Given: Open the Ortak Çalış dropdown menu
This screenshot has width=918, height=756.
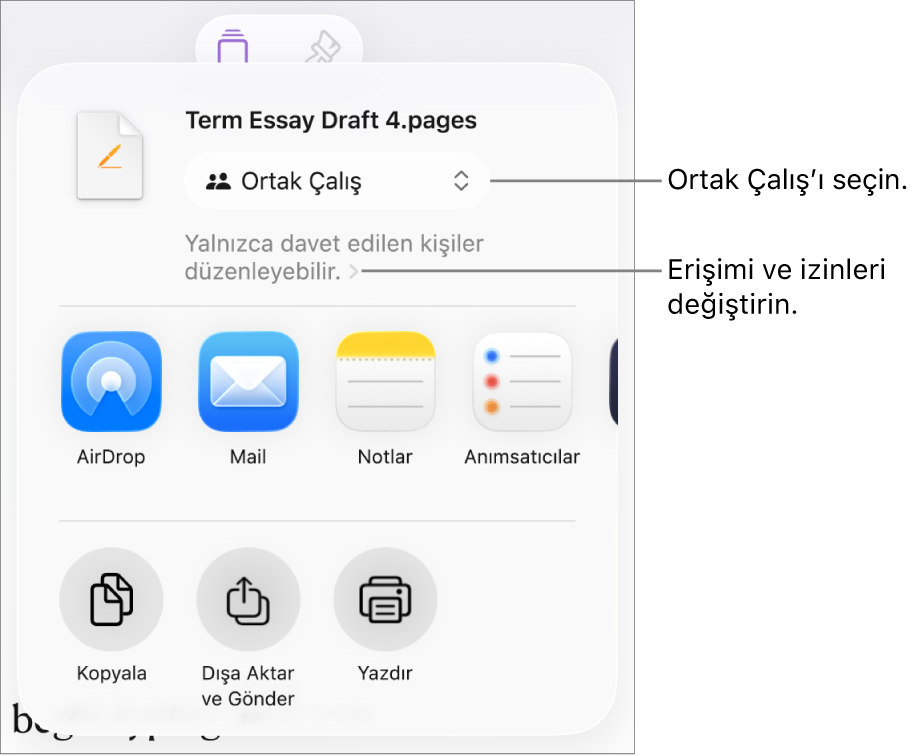Looking at the screenshot, I should click(337, 181).
